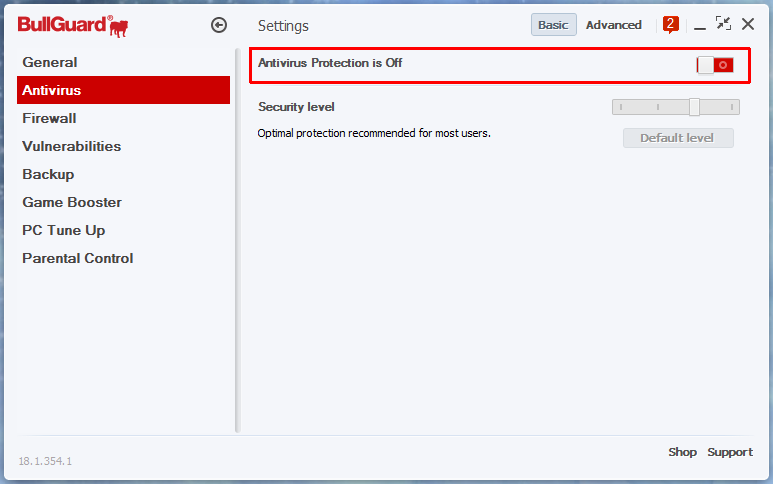Image resolution: width=773 pixels, height=484 pixels.
Task: Click the 'Antivirus Protection is Off' label
Action: tap(330, 63)
